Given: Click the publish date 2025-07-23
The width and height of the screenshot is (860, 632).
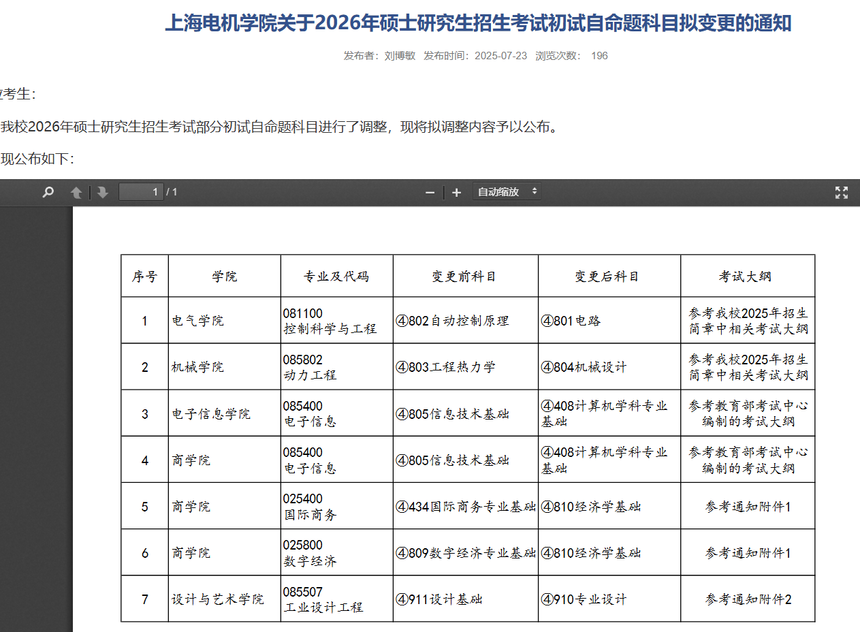Looking at the screenshot, I should tap(500, 56).
